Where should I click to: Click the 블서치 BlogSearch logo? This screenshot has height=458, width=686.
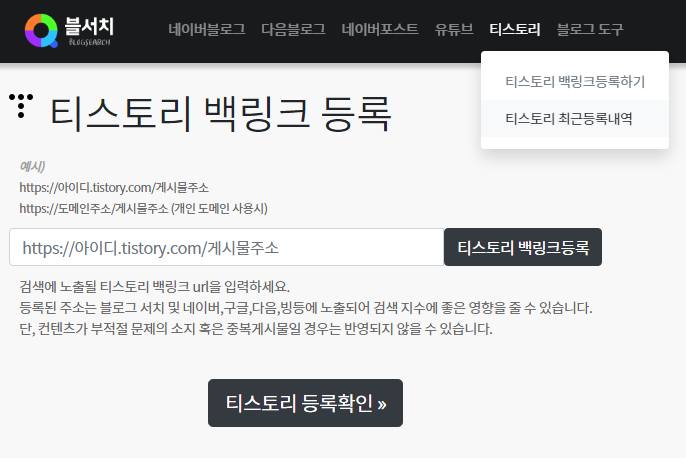[x=70, y=31]
